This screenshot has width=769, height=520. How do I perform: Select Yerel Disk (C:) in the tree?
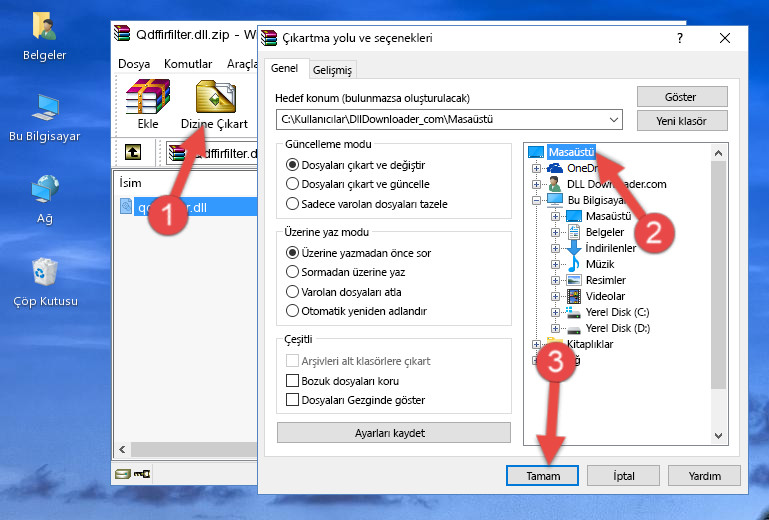(x=617, y=312)
